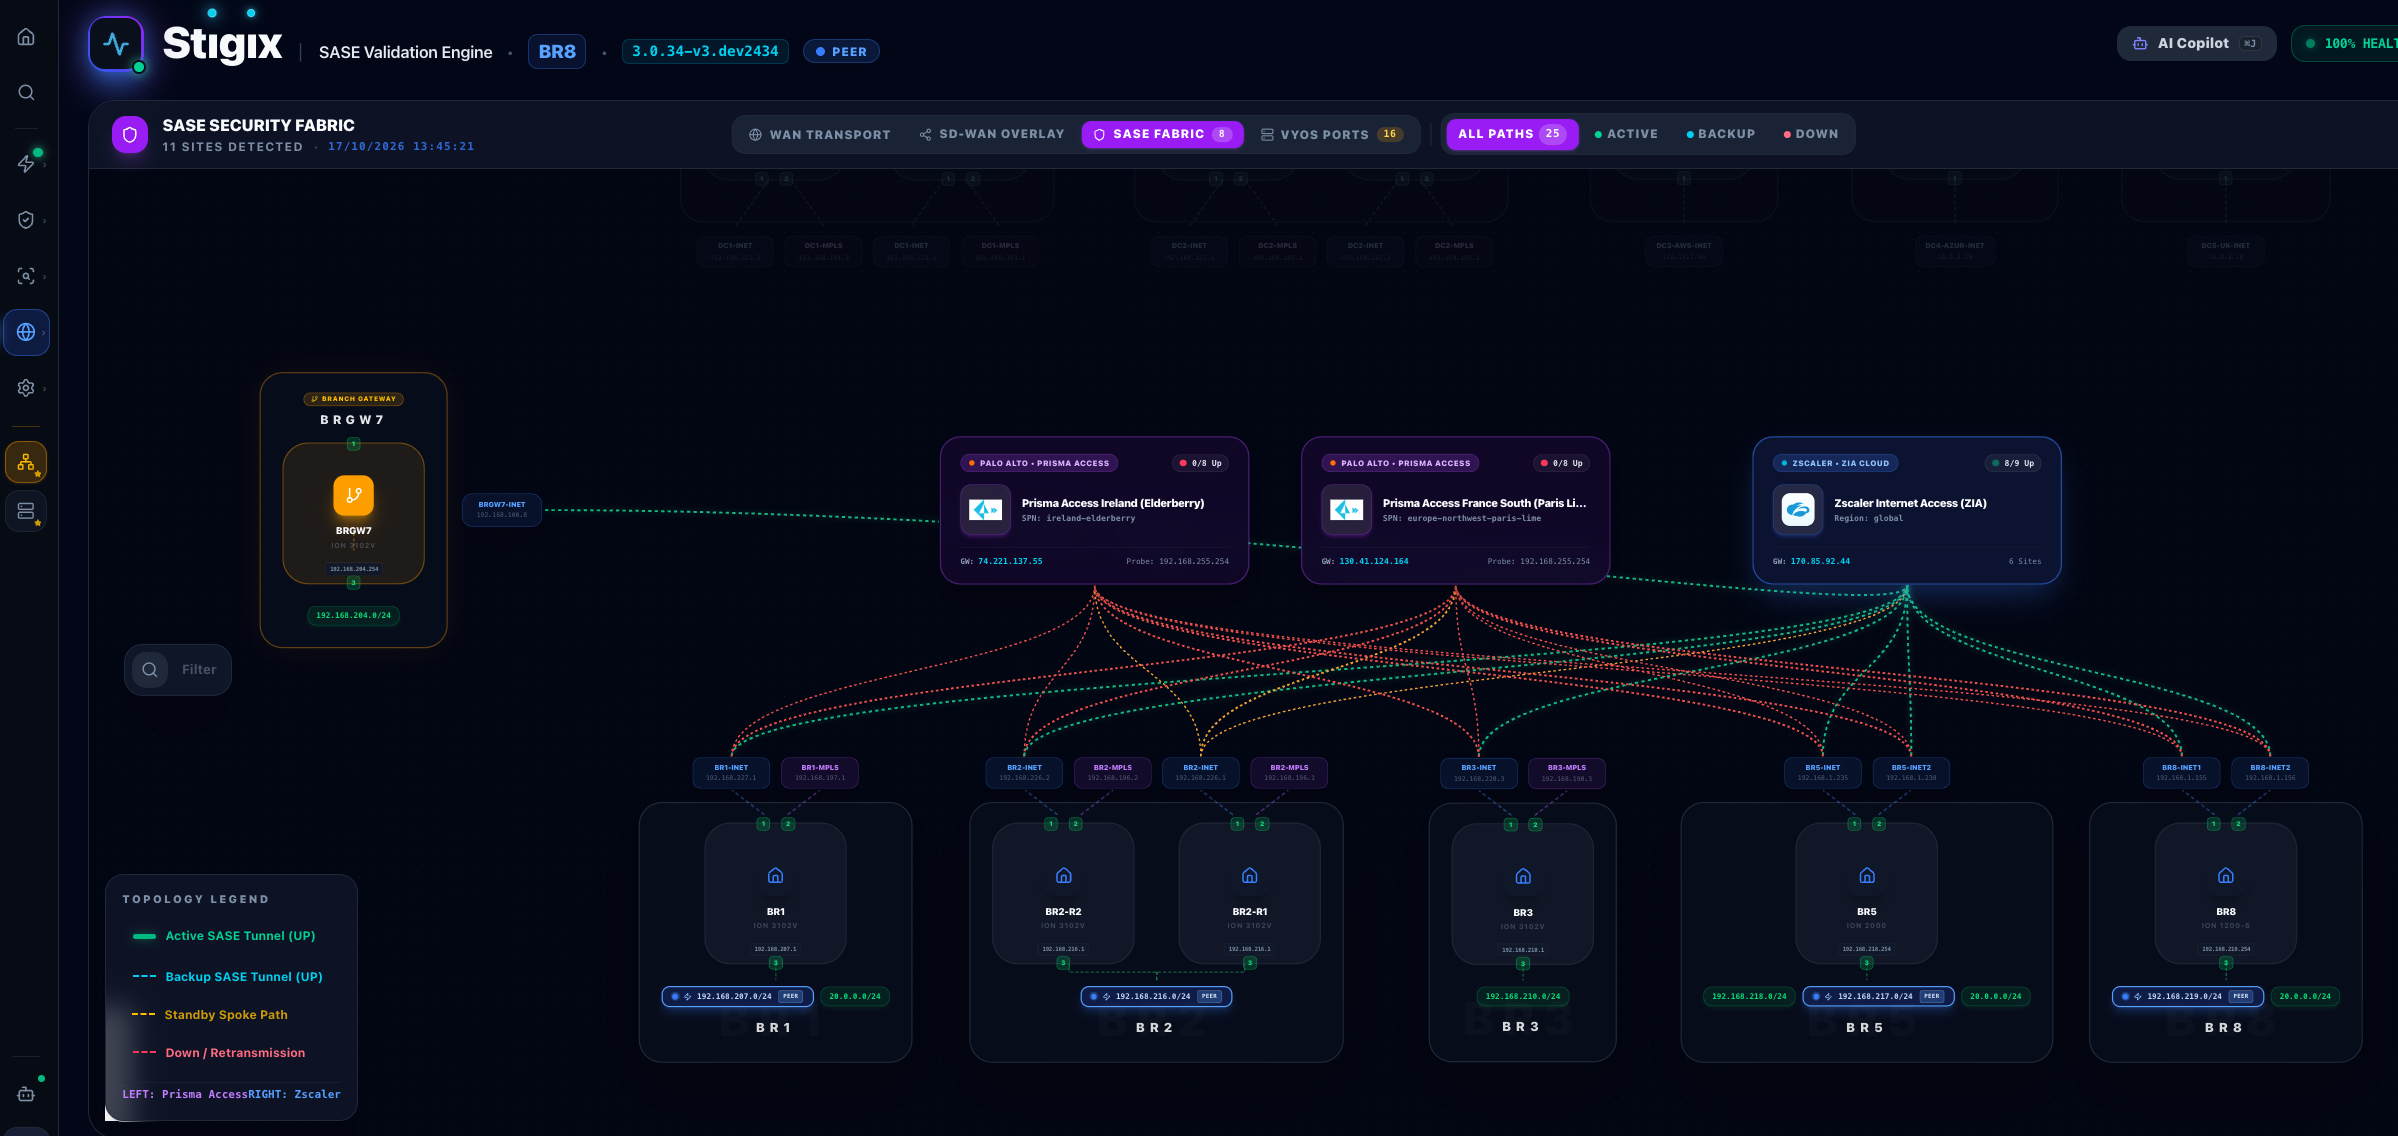Switch to WAN Transport tab
This screenshot has height=1136, width=2398.
tap(819, 135)
